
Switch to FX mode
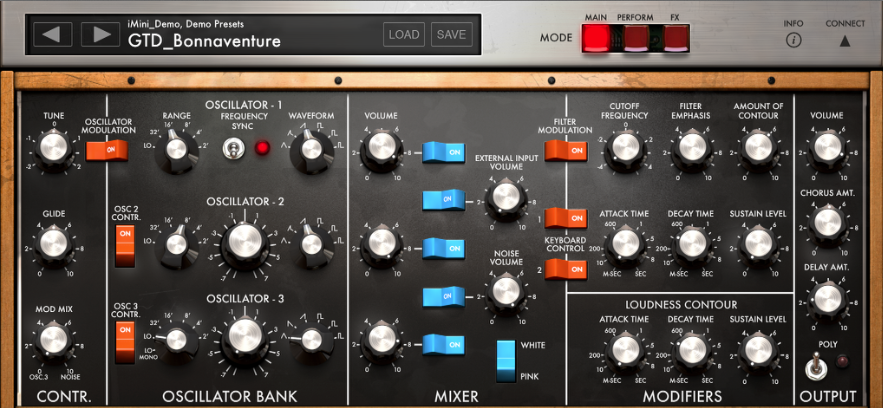(675, 38)
